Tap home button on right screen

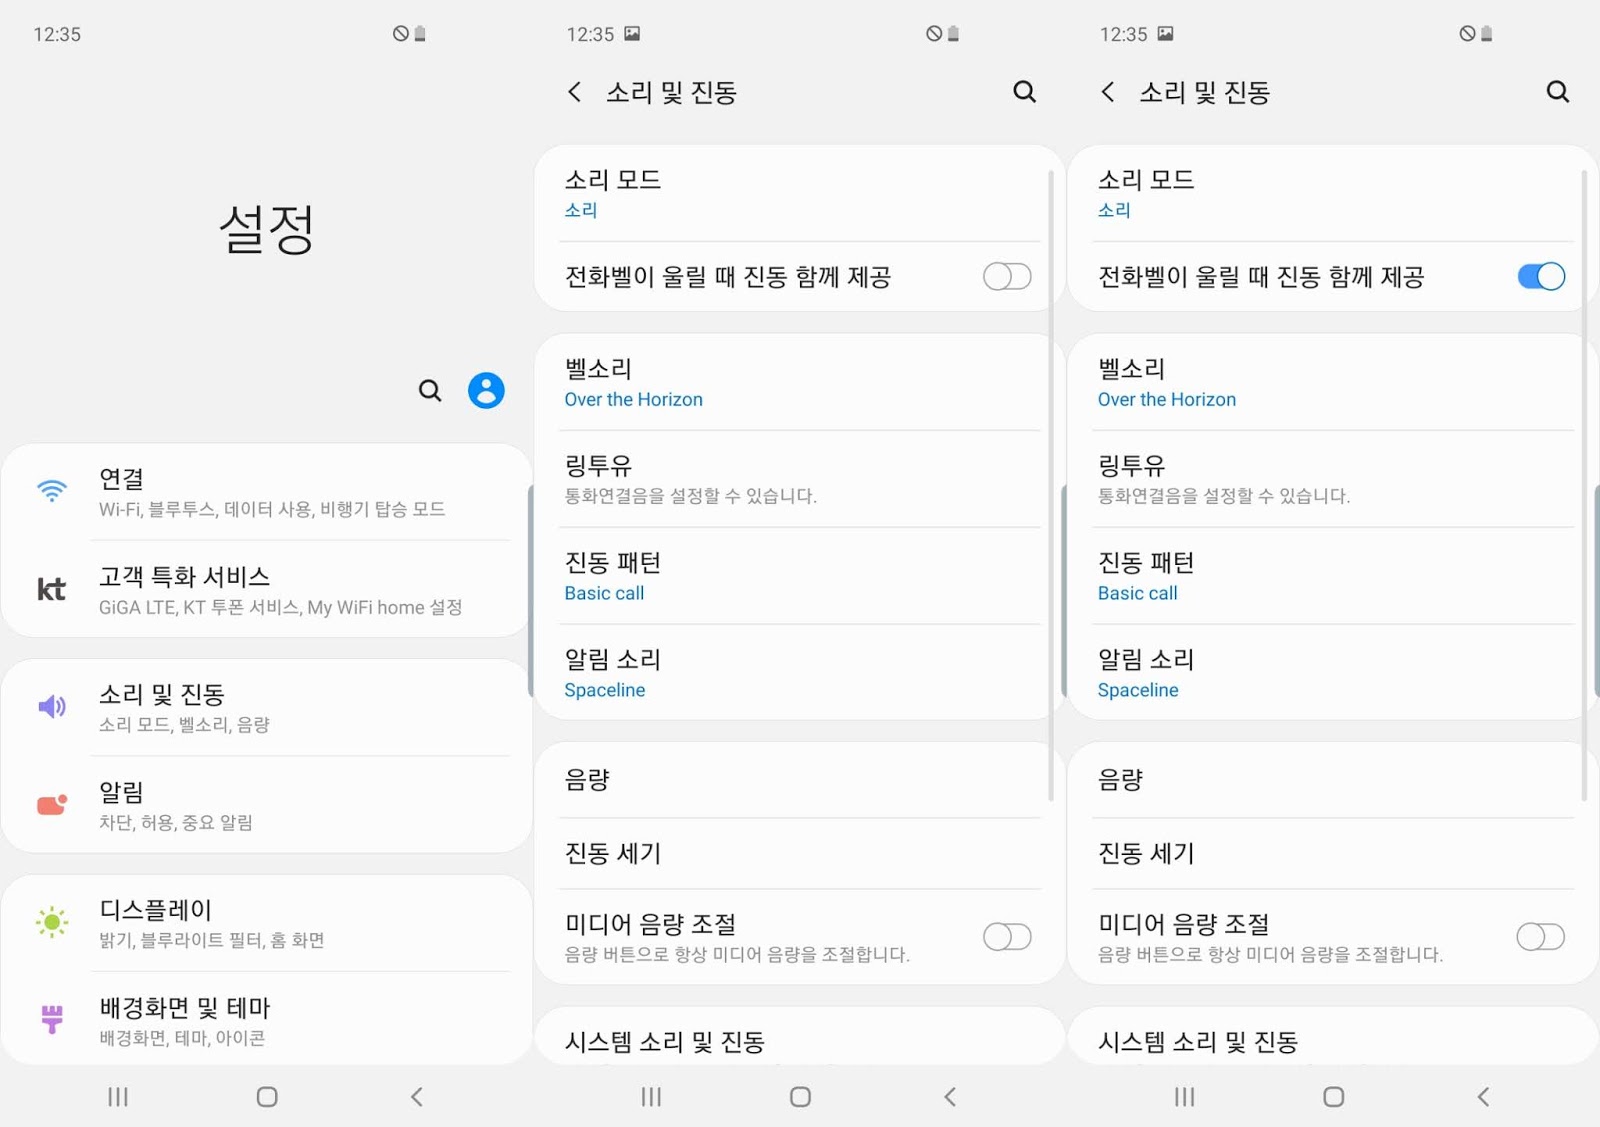point(1333,1097)
